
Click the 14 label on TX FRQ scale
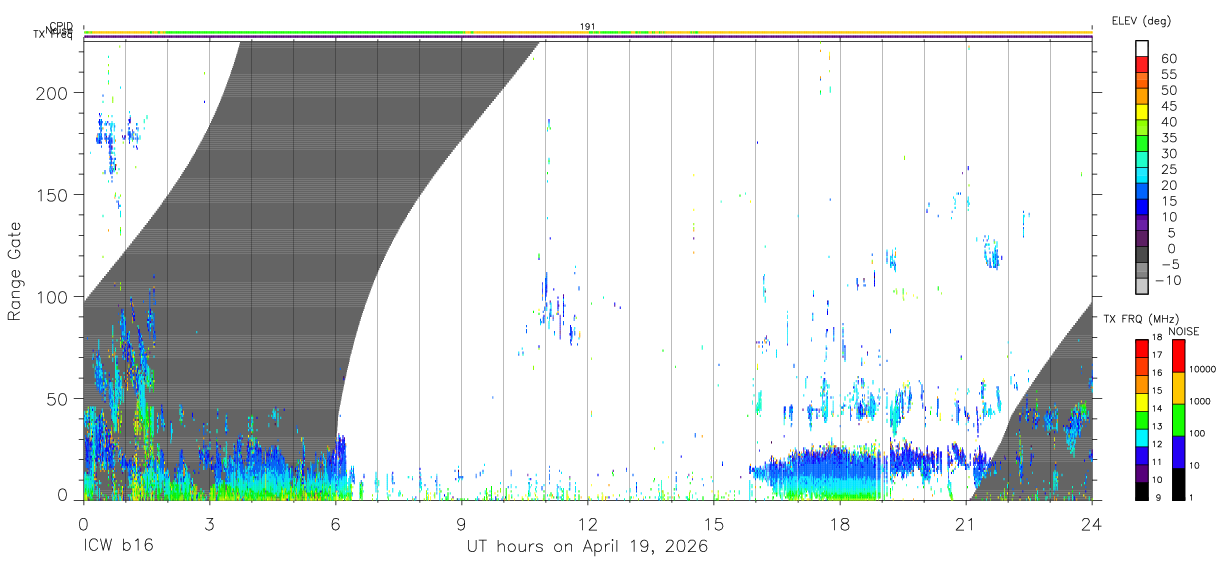click(x=1157, y=409)
